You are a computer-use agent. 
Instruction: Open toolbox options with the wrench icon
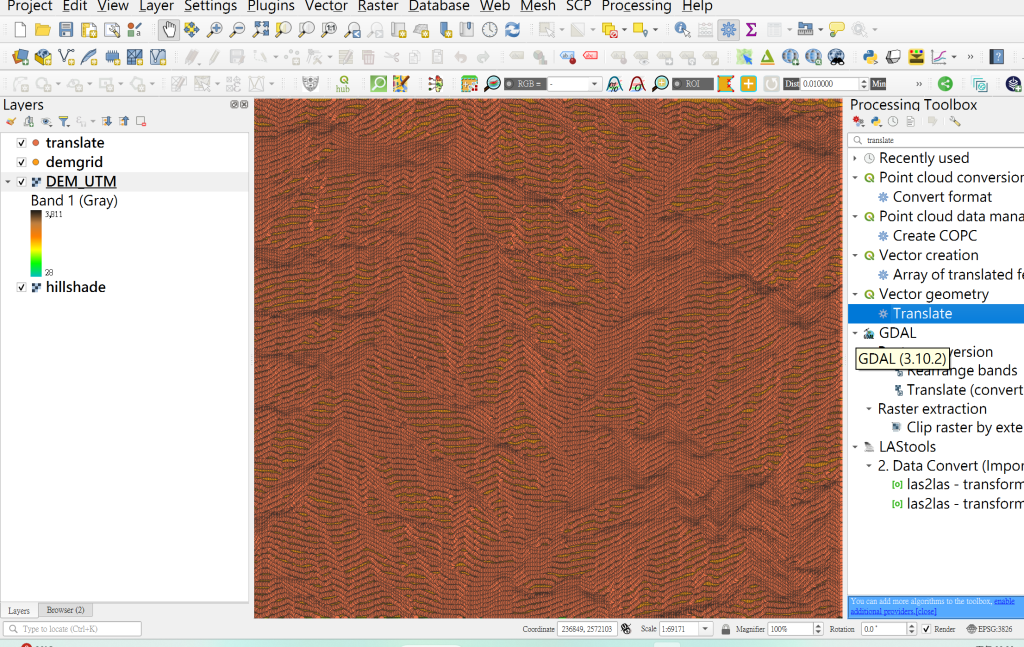click(x=954, y=121)
